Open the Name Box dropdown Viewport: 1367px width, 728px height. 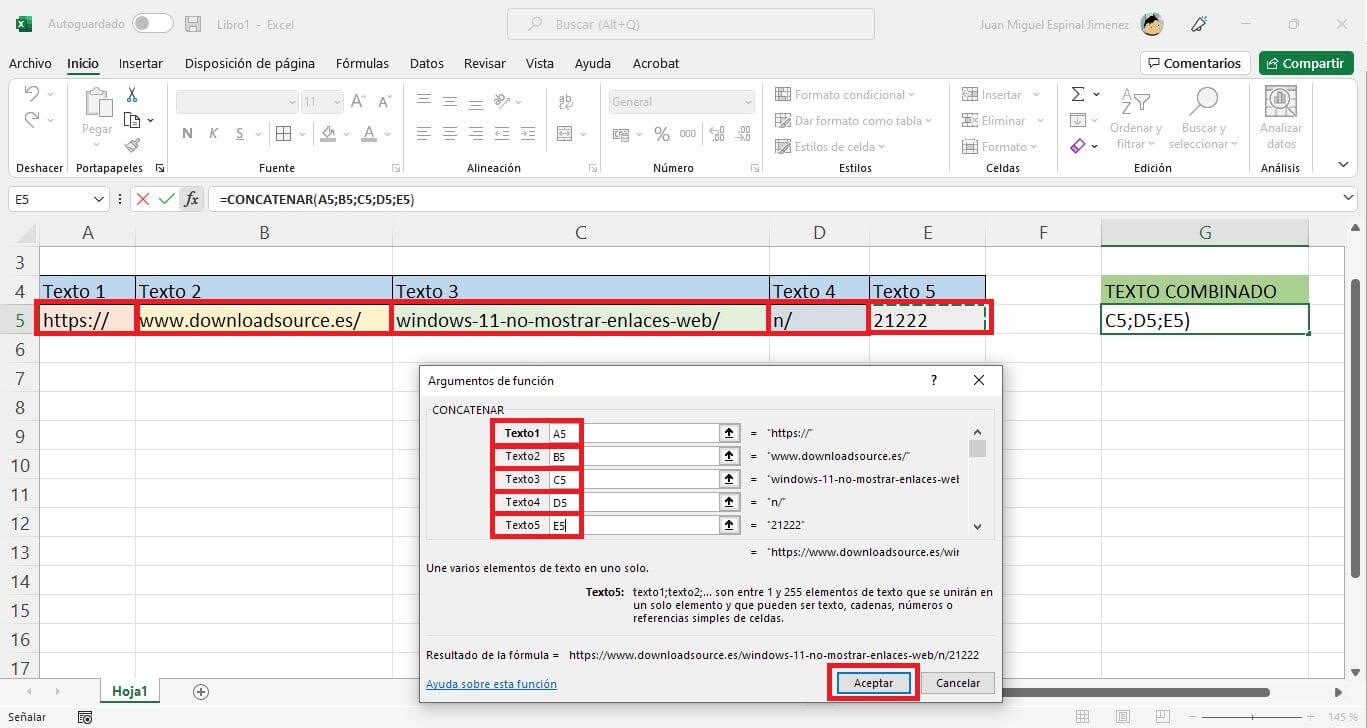(x=98, y=199)
